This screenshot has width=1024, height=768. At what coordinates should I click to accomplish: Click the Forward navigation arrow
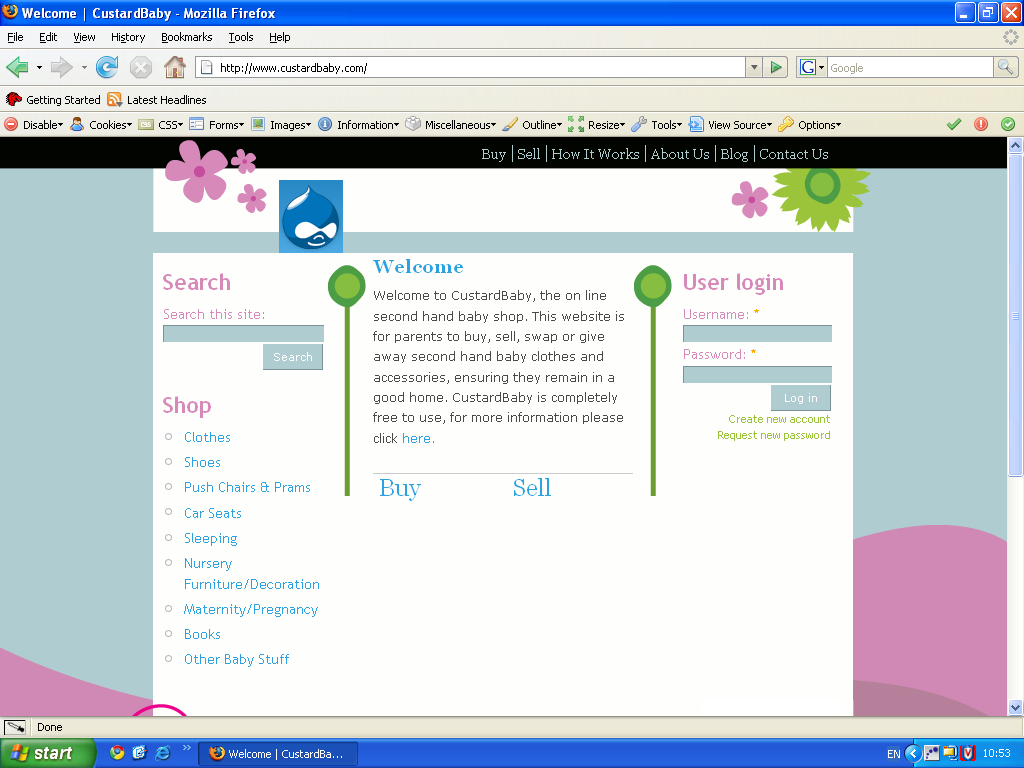click(61, 67)
